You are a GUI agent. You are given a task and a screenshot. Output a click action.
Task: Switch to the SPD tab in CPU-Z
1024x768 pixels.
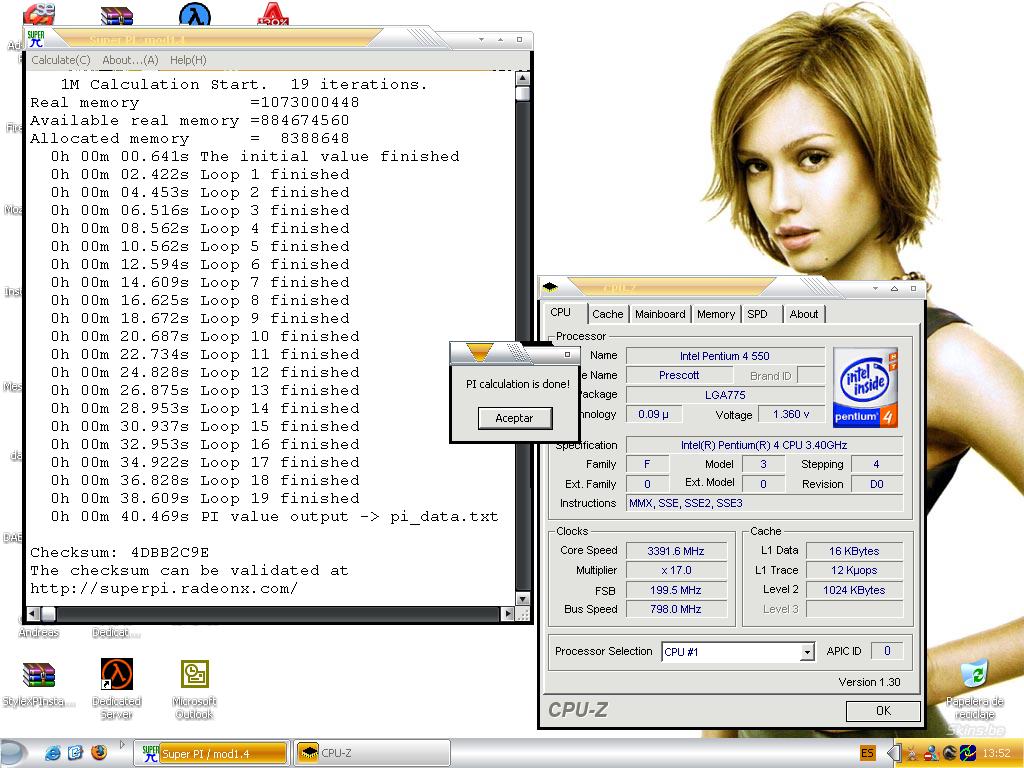(x=758, y=314)
